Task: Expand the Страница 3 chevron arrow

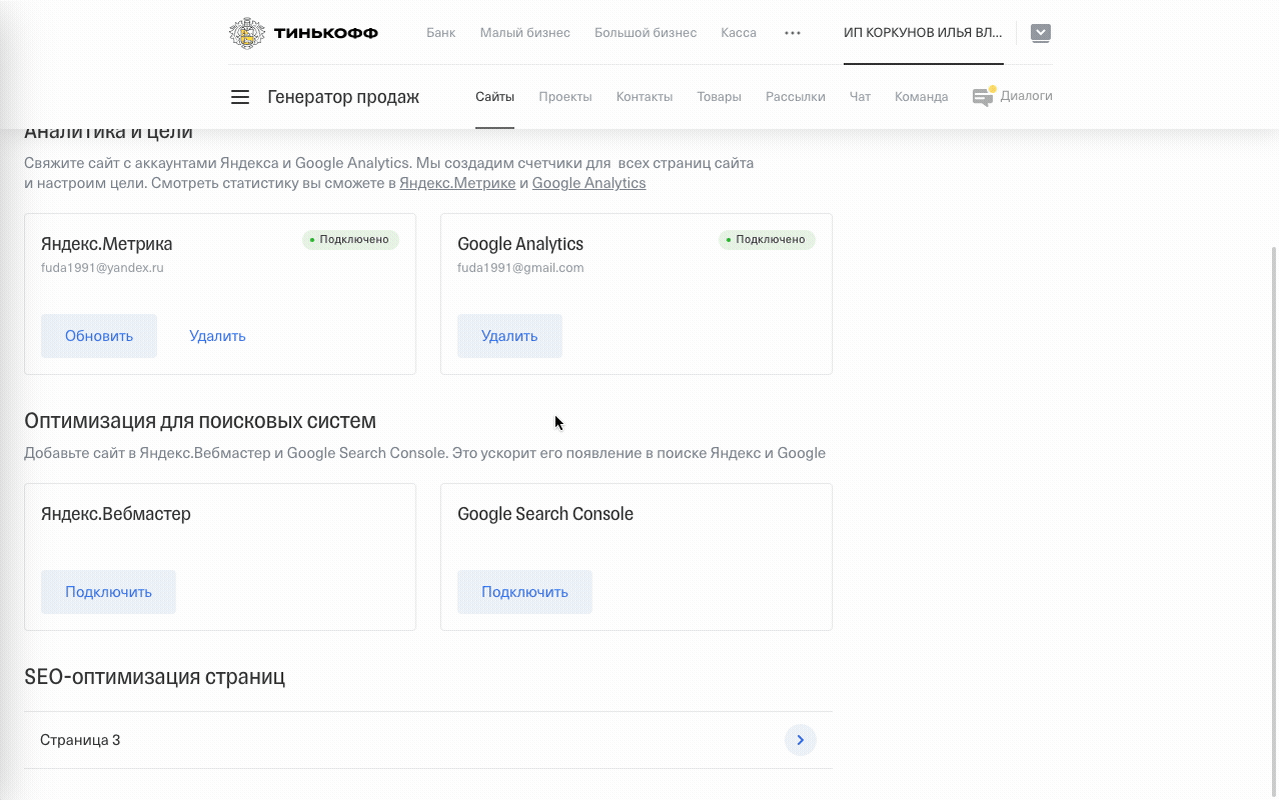Action: pos(800,740)
